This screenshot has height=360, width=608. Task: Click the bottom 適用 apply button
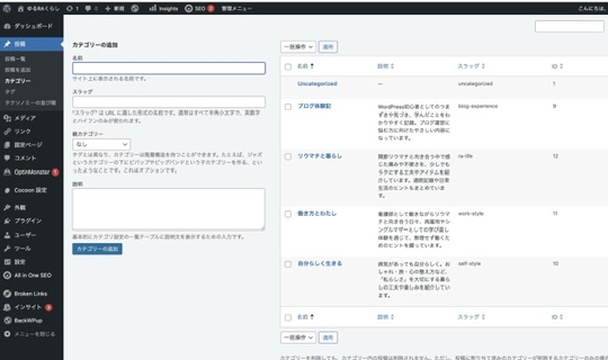(x=328, y=338)
